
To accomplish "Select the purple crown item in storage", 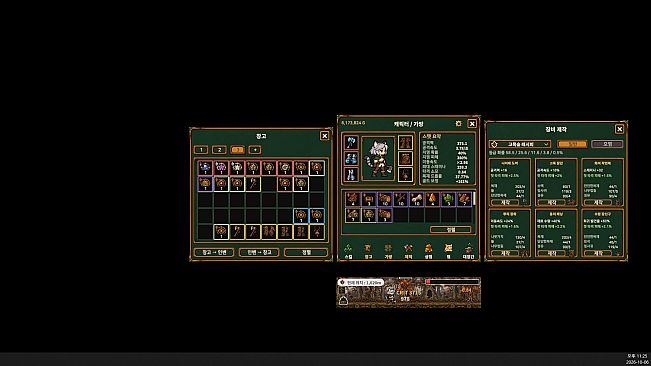I will click(x=221, y=168).
